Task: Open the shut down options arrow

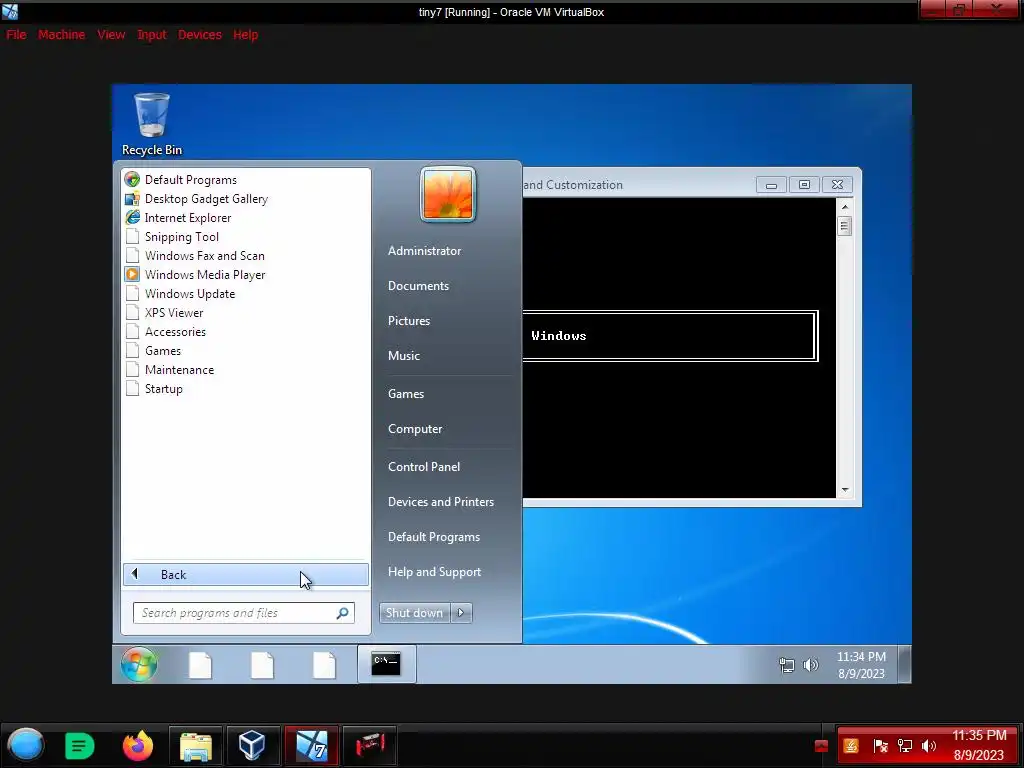Action: [x=461, y=613]
